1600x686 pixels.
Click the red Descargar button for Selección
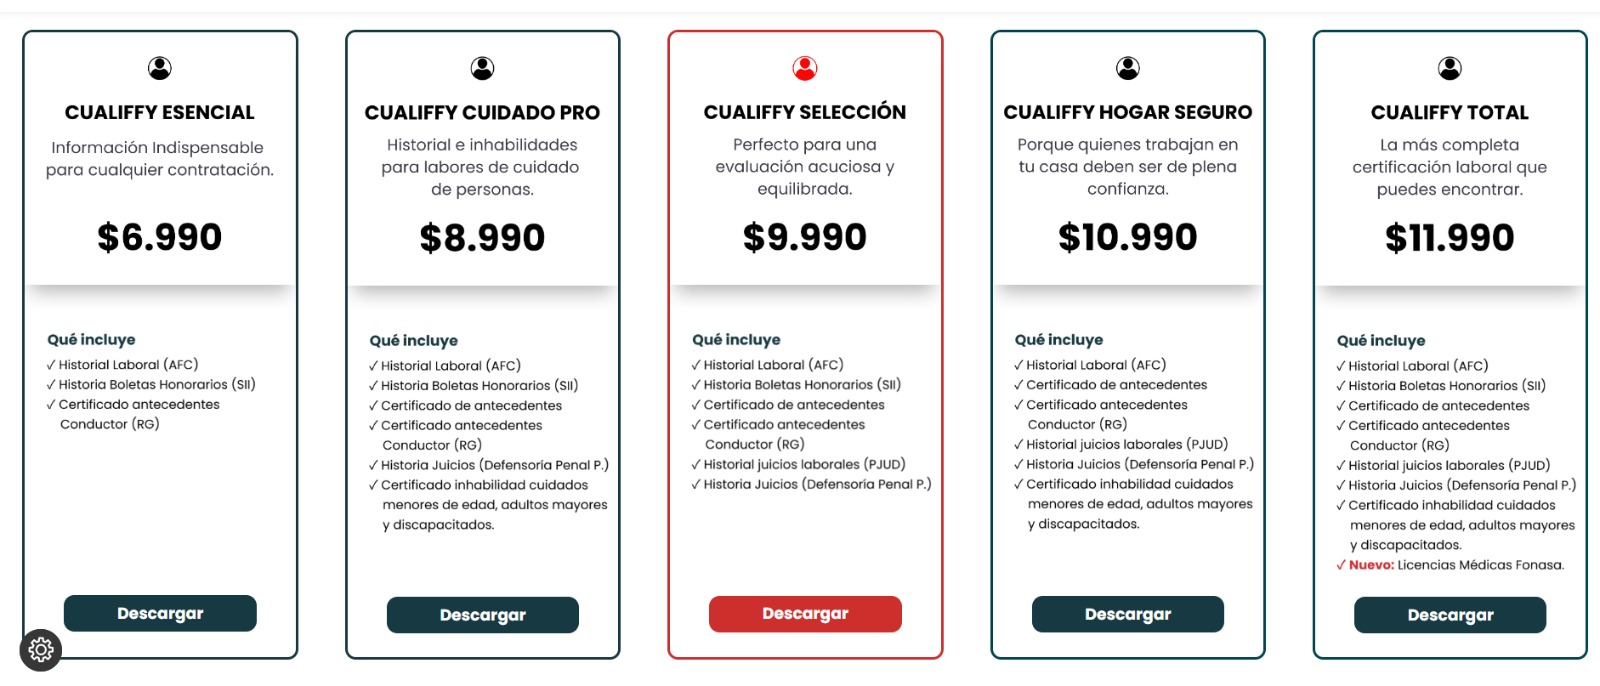coord(805,614)
